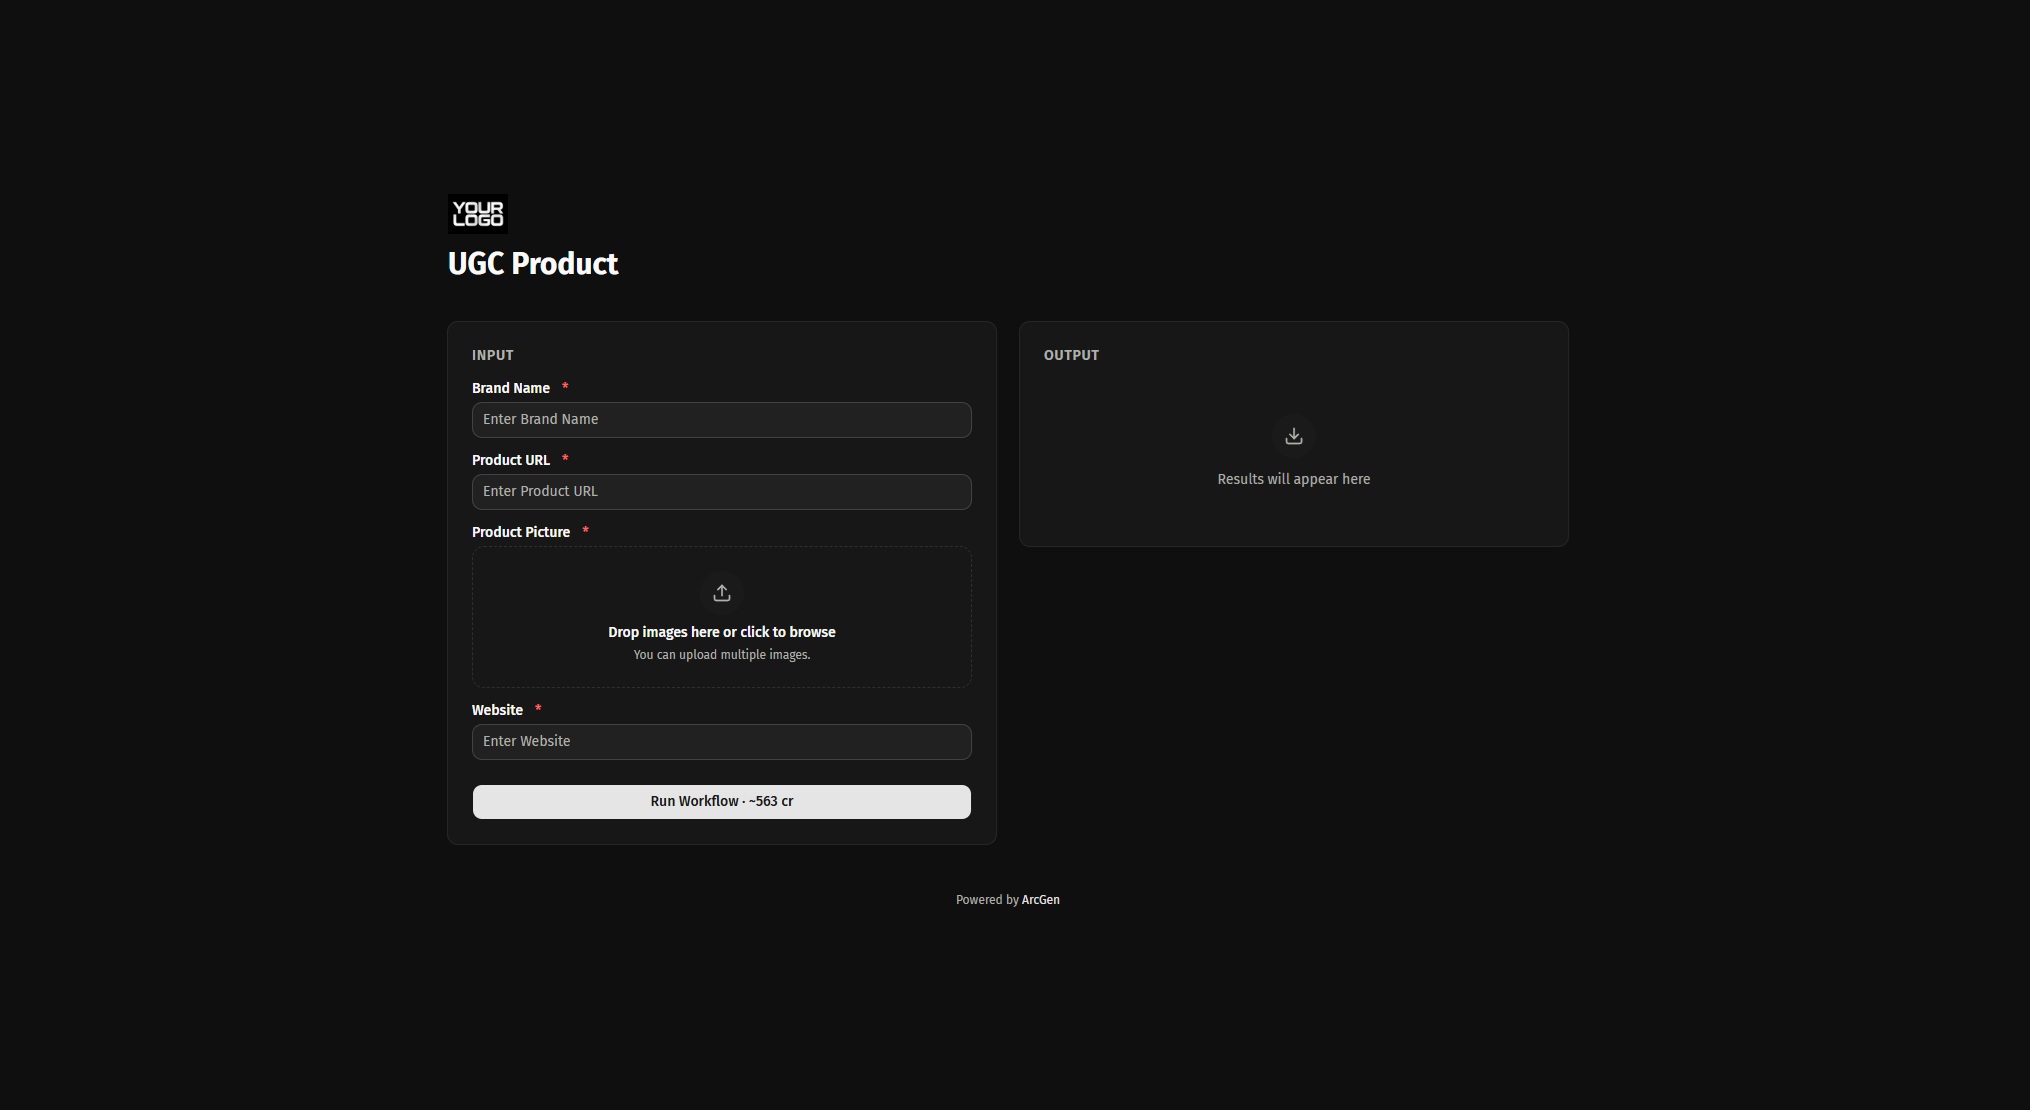Image resolution: width=2030 pixels, height=1110 pixels.
Task: Click the red asterisk beside Product Picture
Action: (585, 530)
